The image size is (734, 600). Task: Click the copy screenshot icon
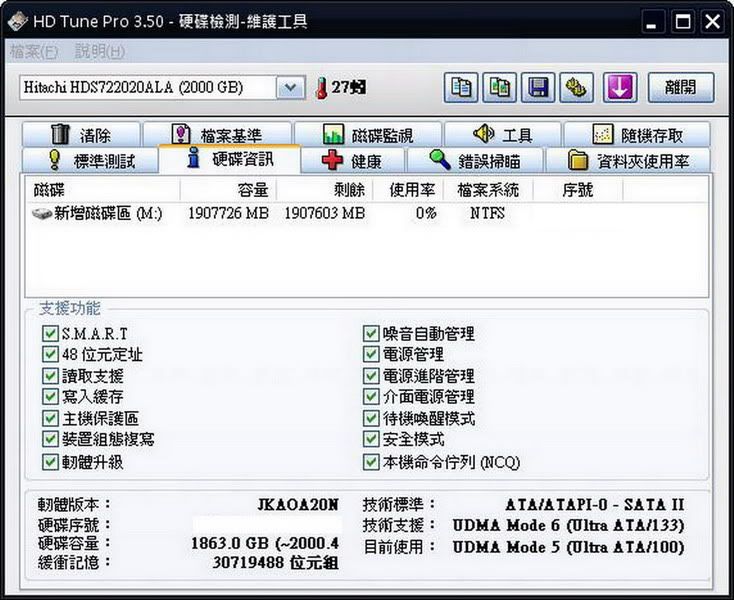click(500, 87)
